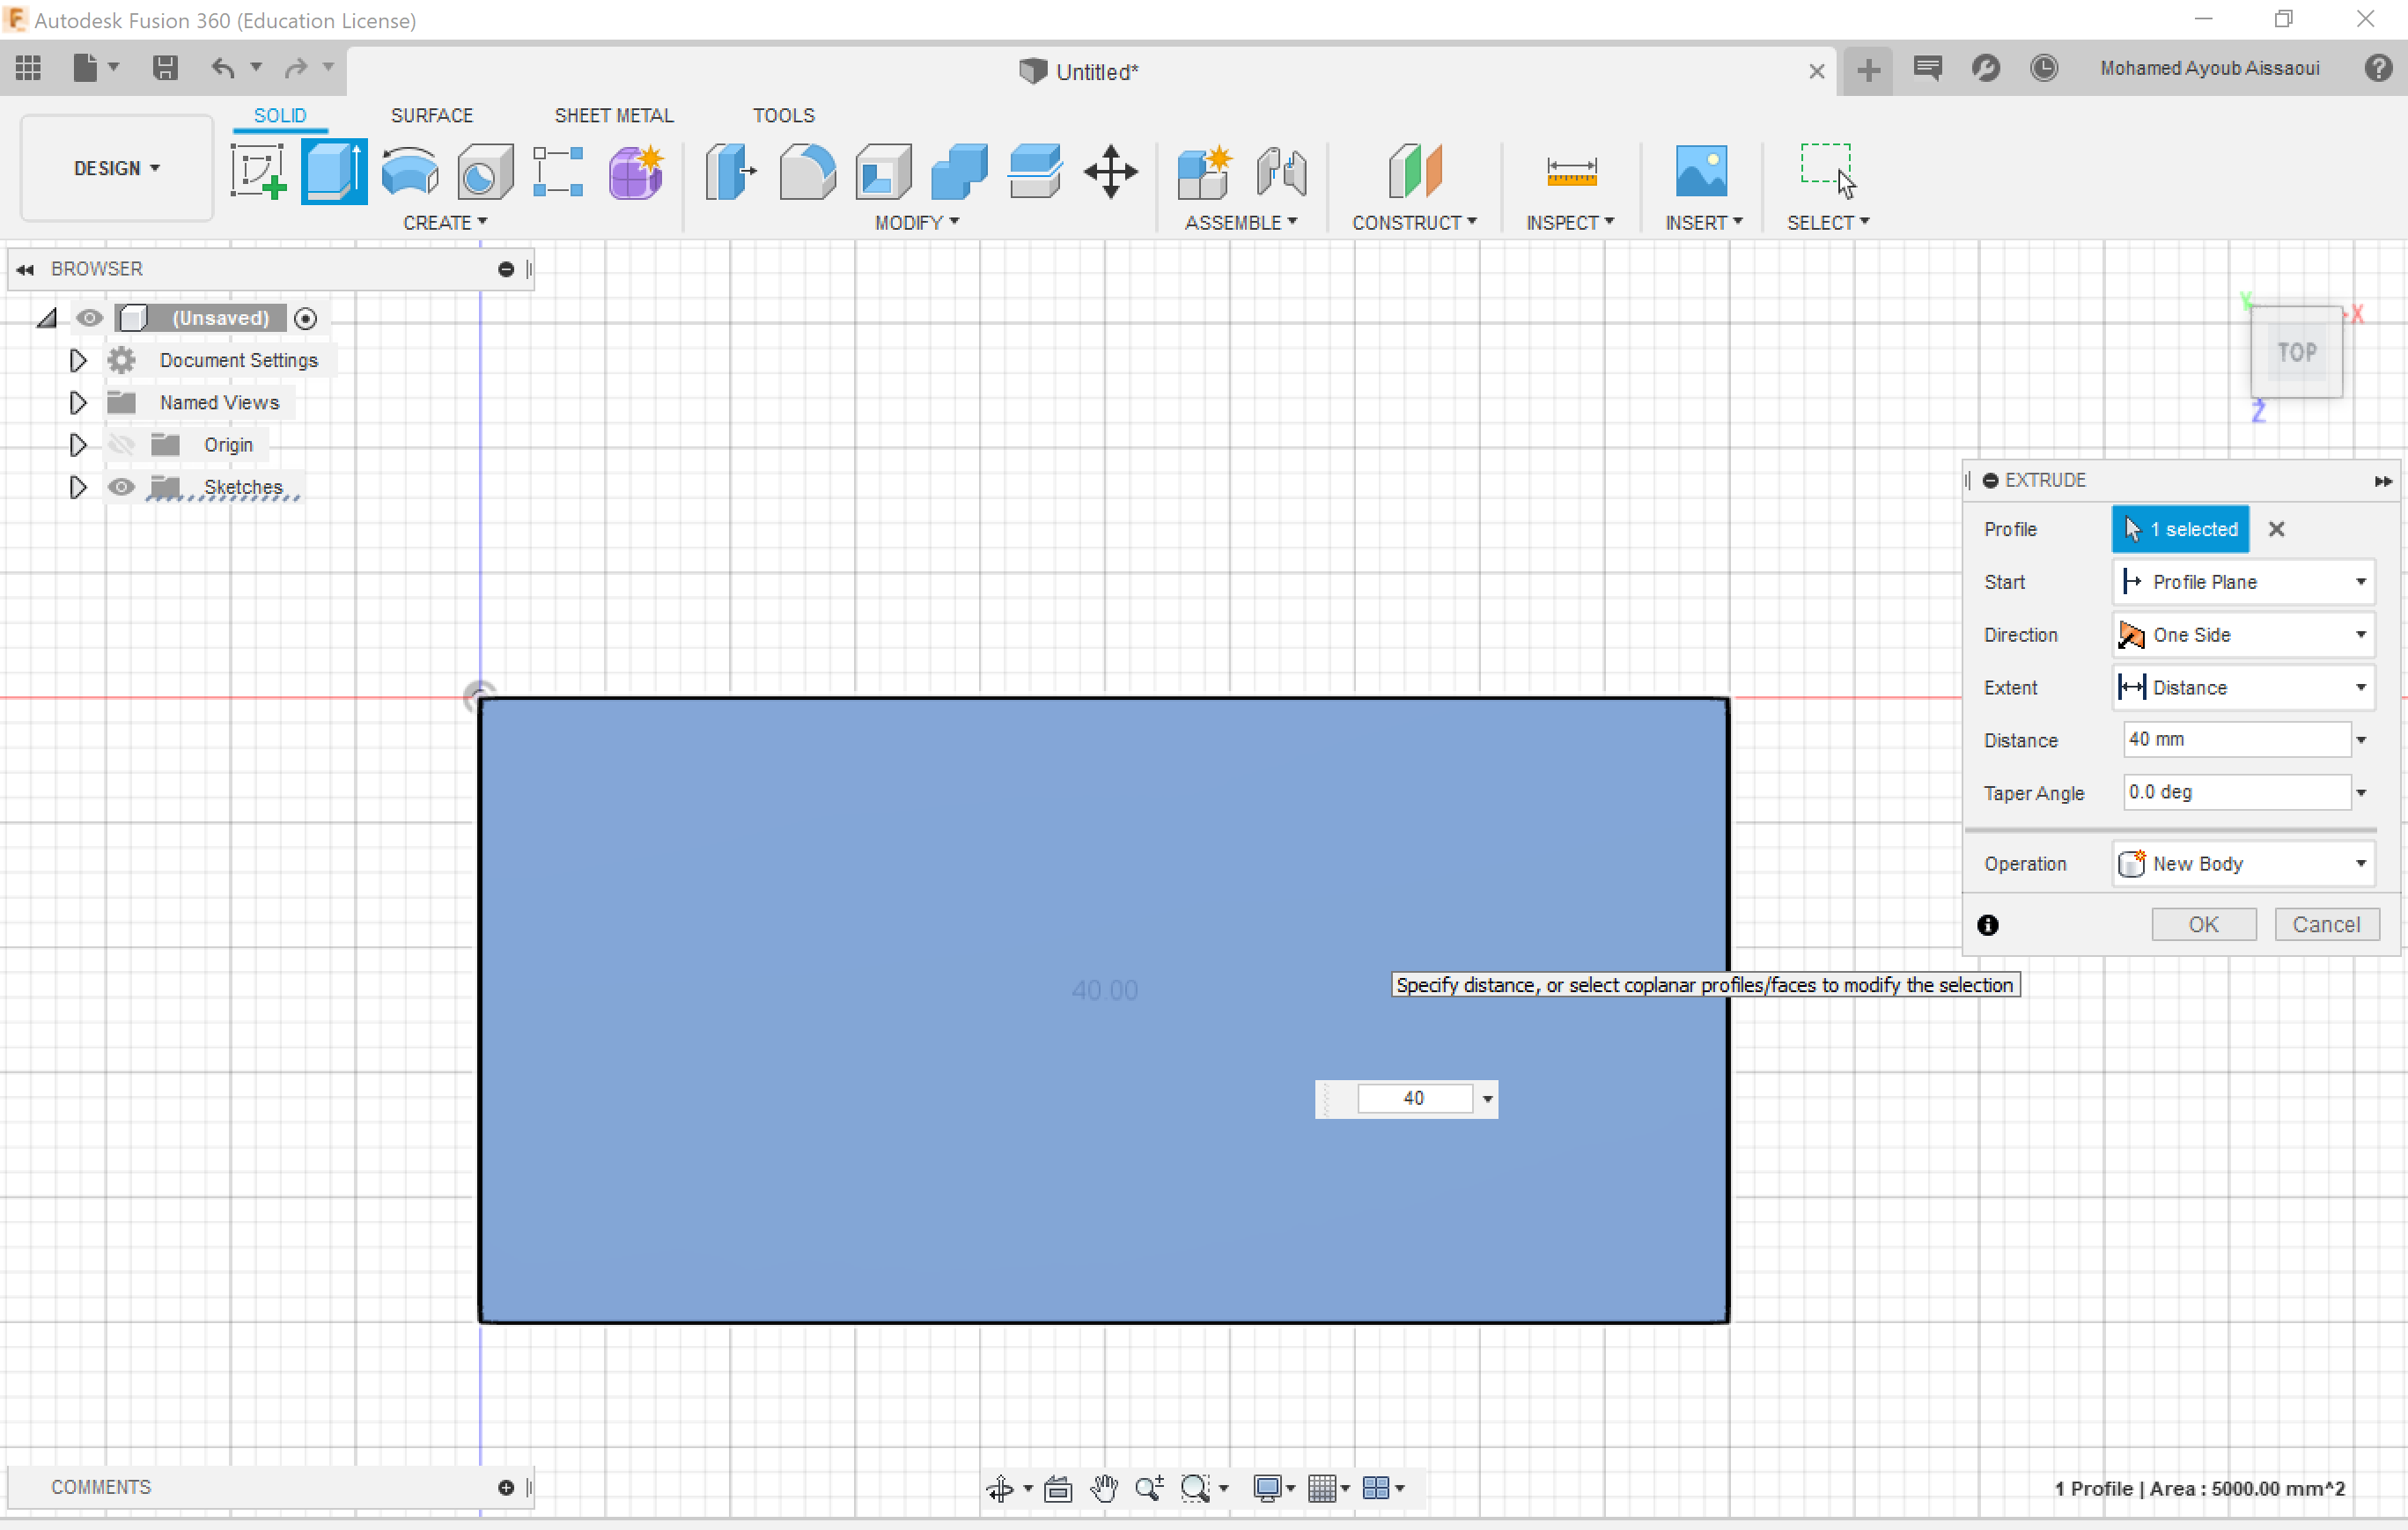Viewport: 2408px width, 1530px height.
Task: Toggle visibility of the Sketches folder
Action: (x=121, y=487)
